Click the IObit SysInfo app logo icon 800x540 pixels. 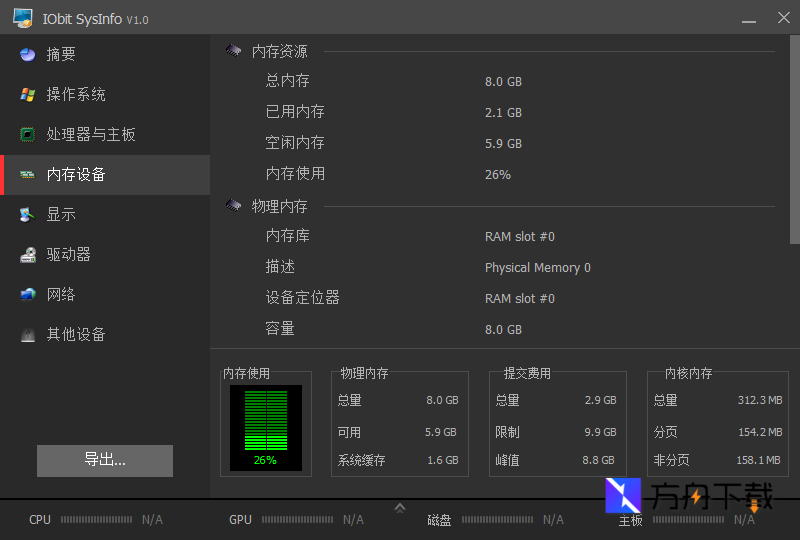pos(23,18)
